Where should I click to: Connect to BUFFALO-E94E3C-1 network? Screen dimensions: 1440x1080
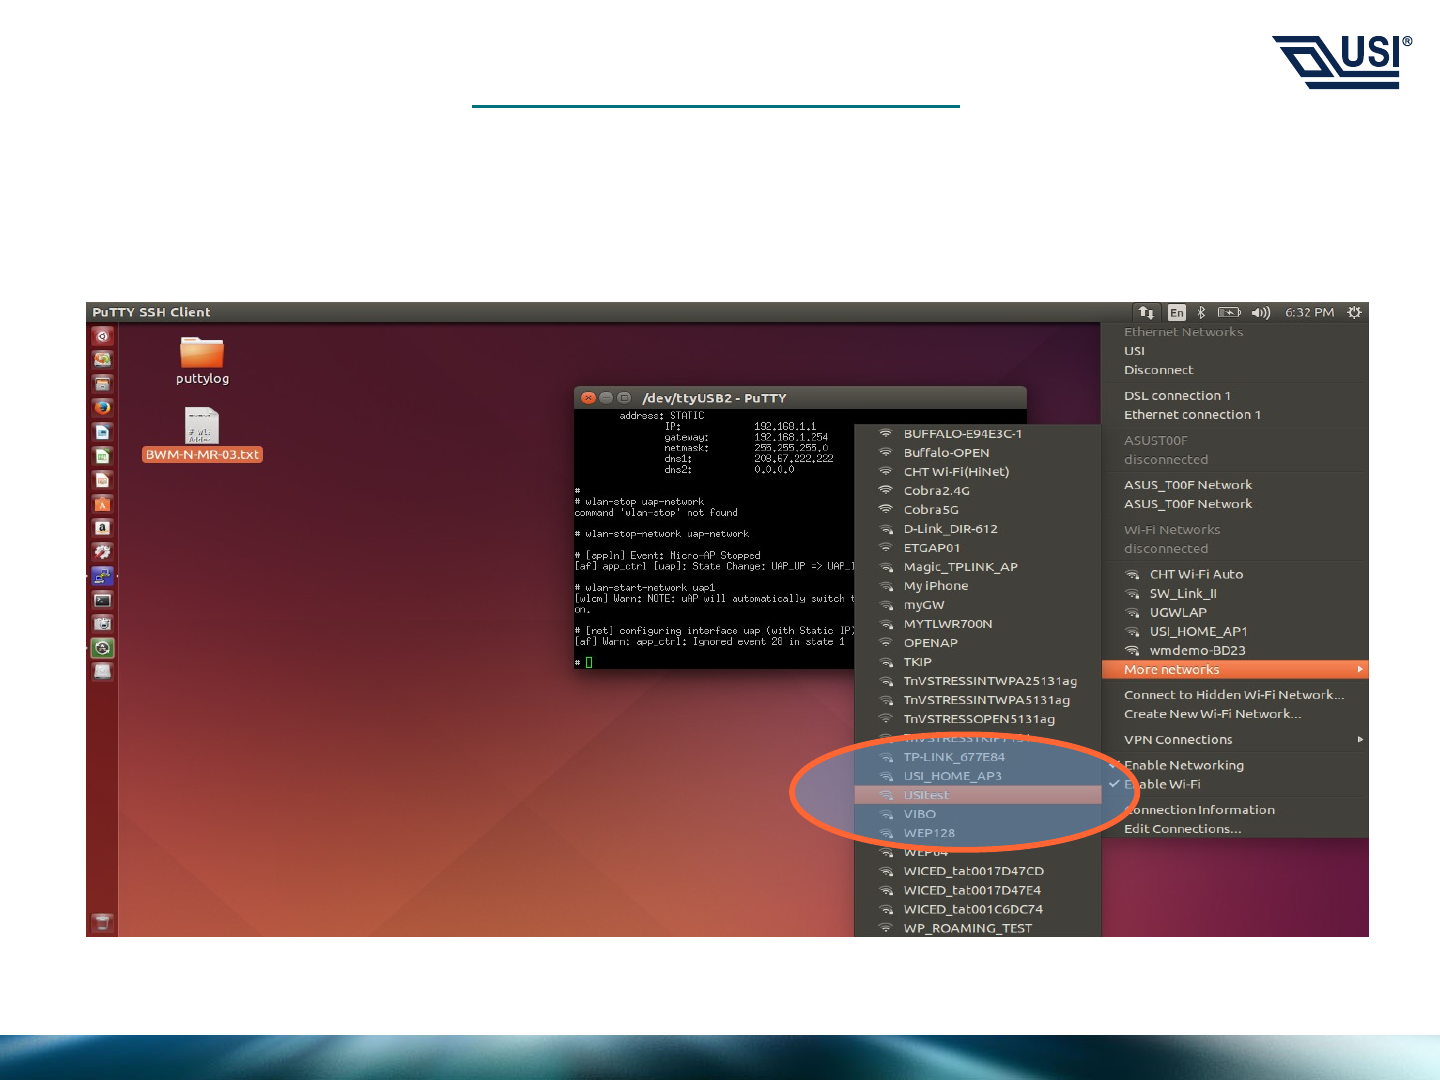(978, 434)
